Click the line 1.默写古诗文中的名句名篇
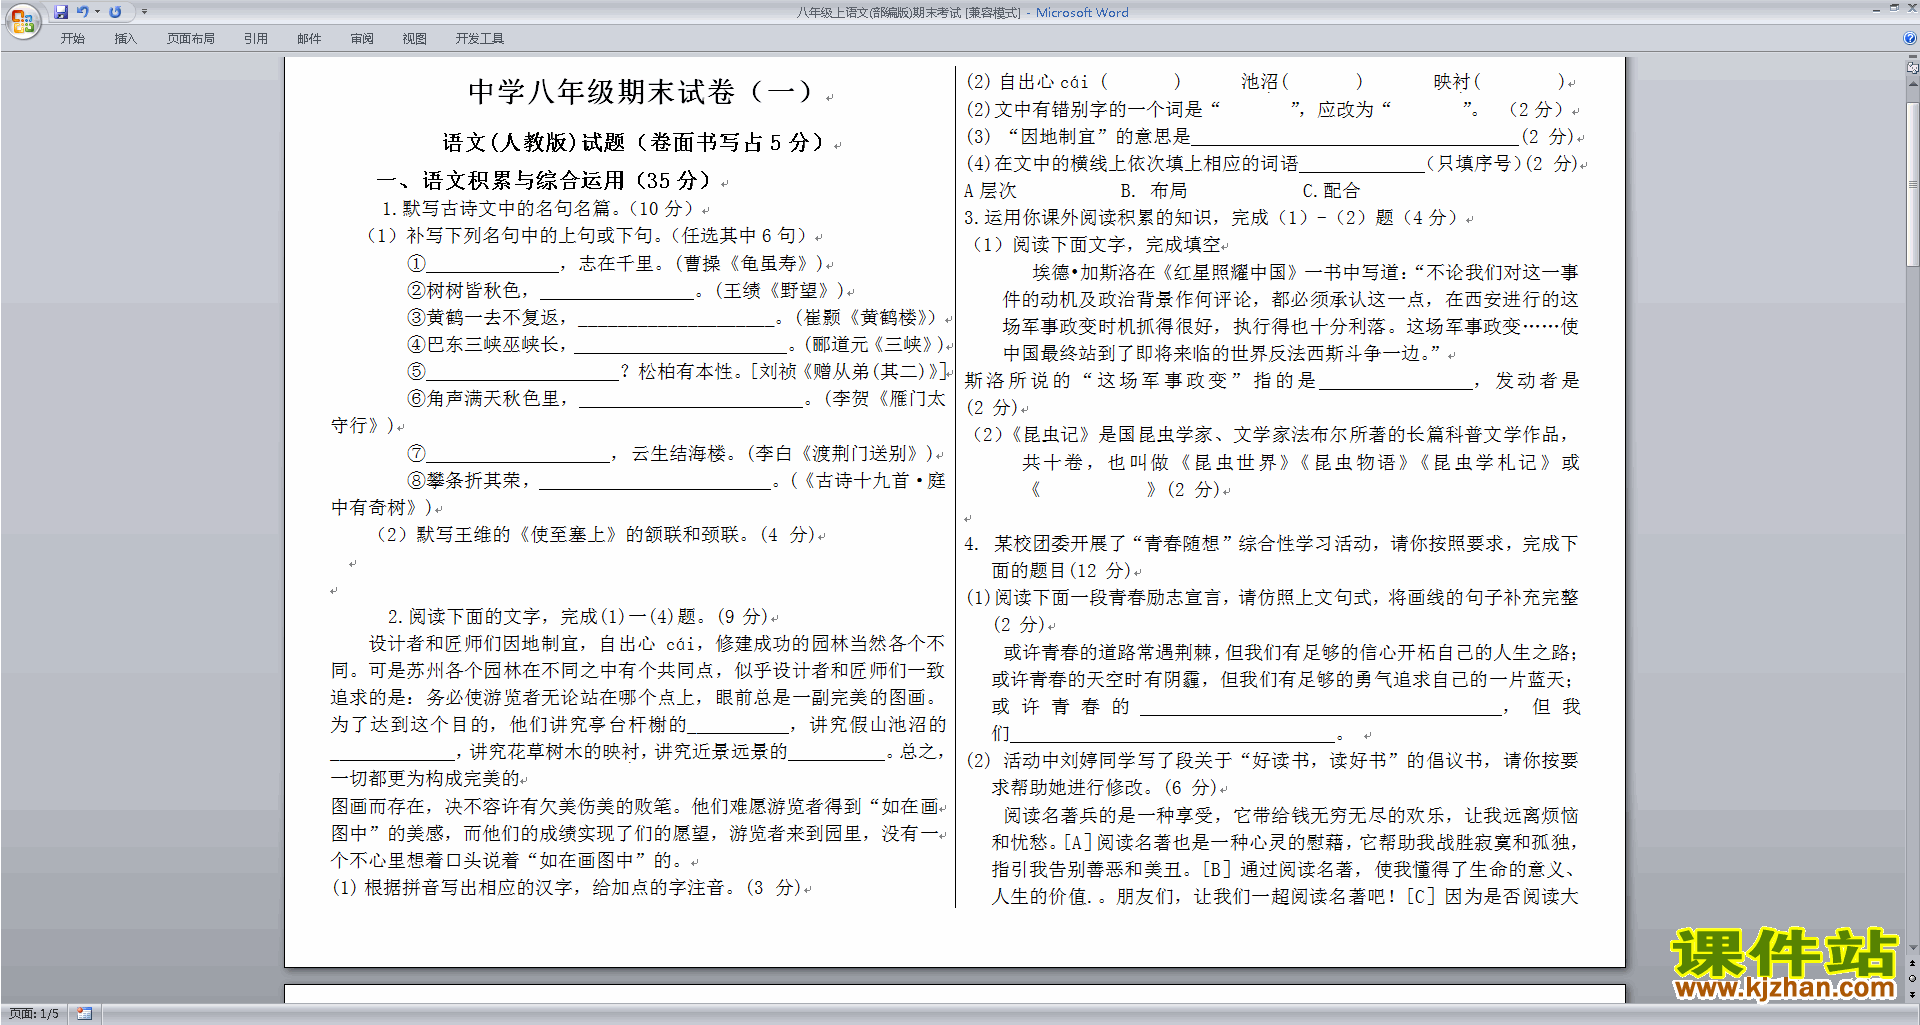This screenshot has width=1920, height=1025. 539,209
